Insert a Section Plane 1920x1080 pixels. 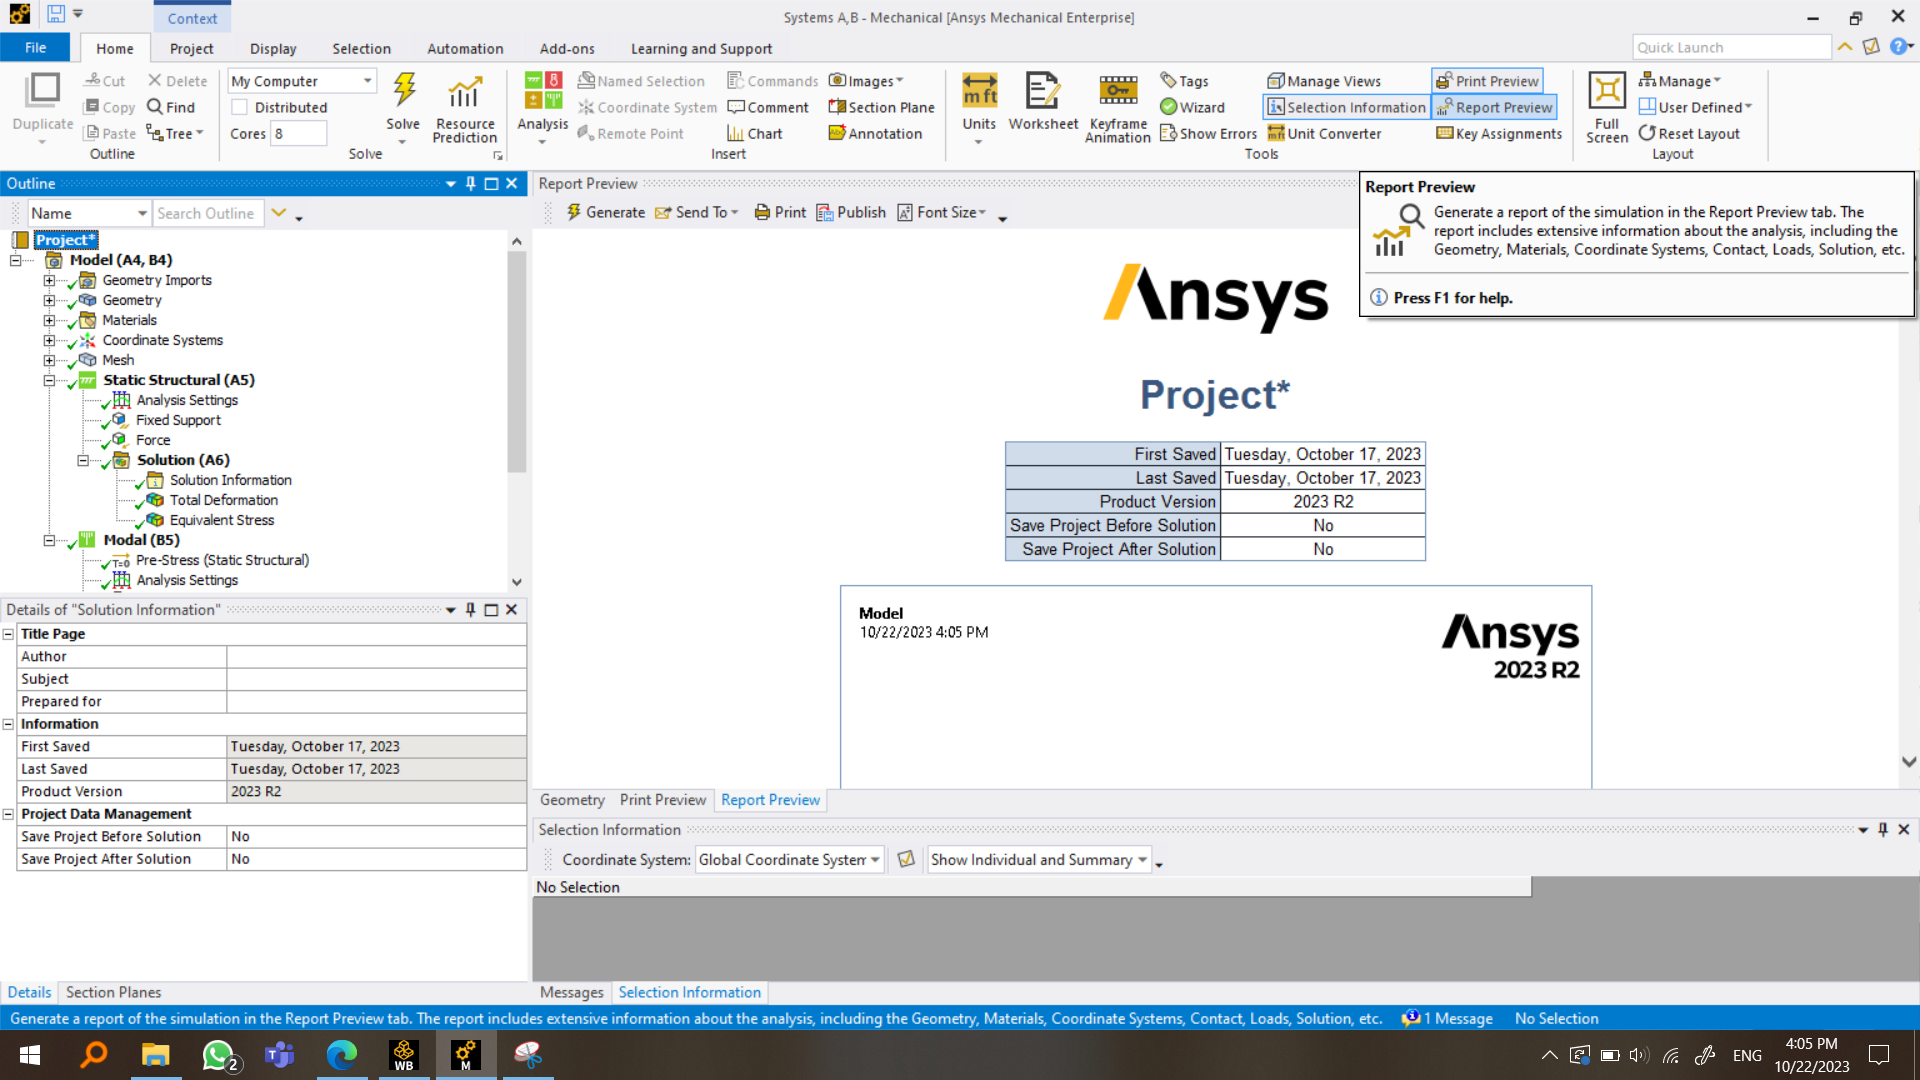pyautogui.click(x=881, y=107)
